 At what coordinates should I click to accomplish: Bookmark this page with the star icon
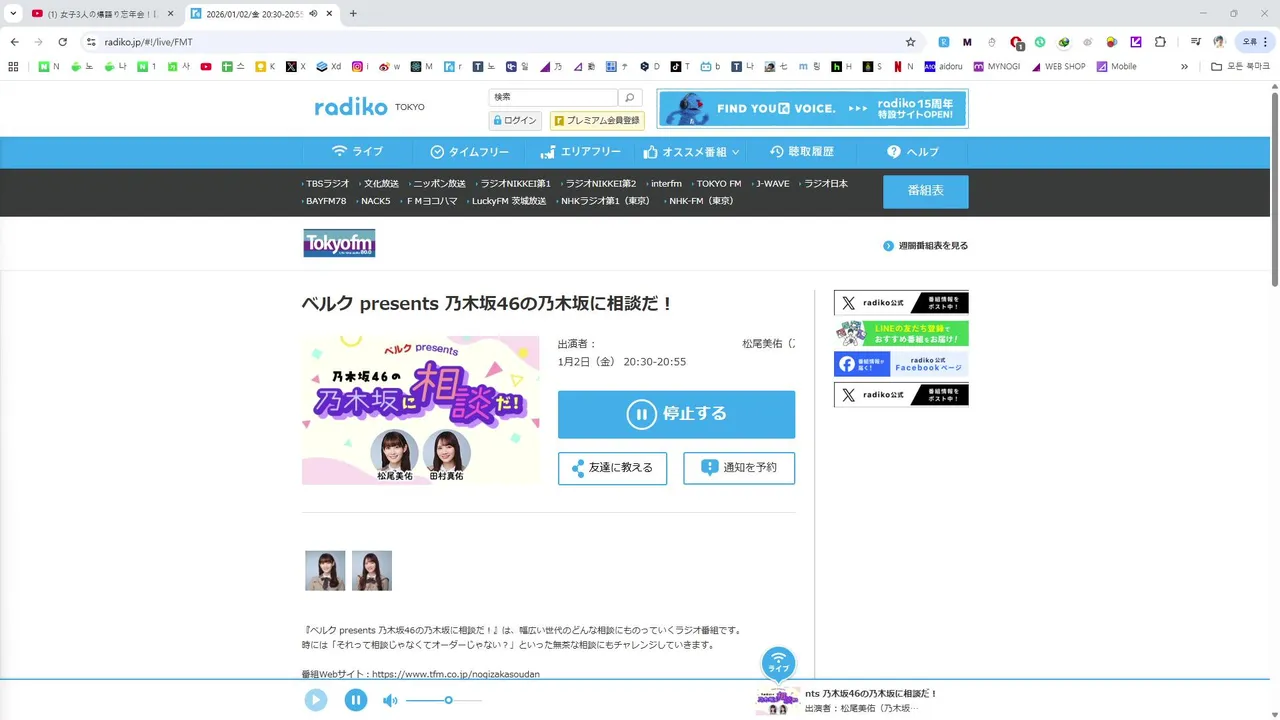tap(910, 42)
